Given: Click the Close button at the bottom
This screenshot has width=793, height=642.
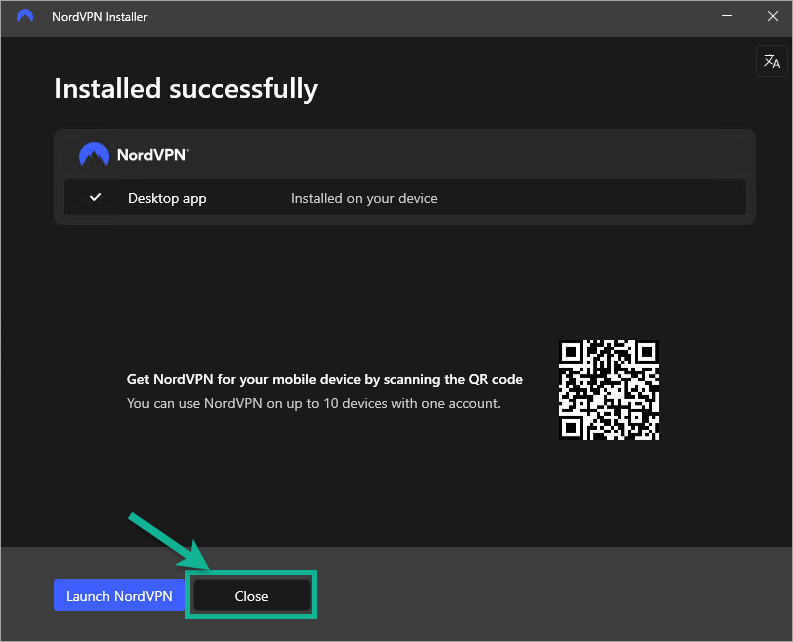Looking at the screenshot, I should click(251, 595).
